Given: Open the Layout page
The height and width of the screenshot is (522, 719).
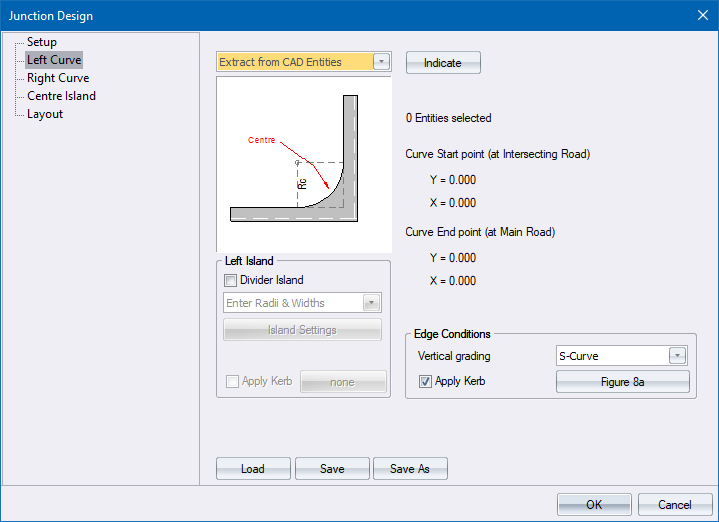Looking at the screenshot, I should tap(45, 114).
